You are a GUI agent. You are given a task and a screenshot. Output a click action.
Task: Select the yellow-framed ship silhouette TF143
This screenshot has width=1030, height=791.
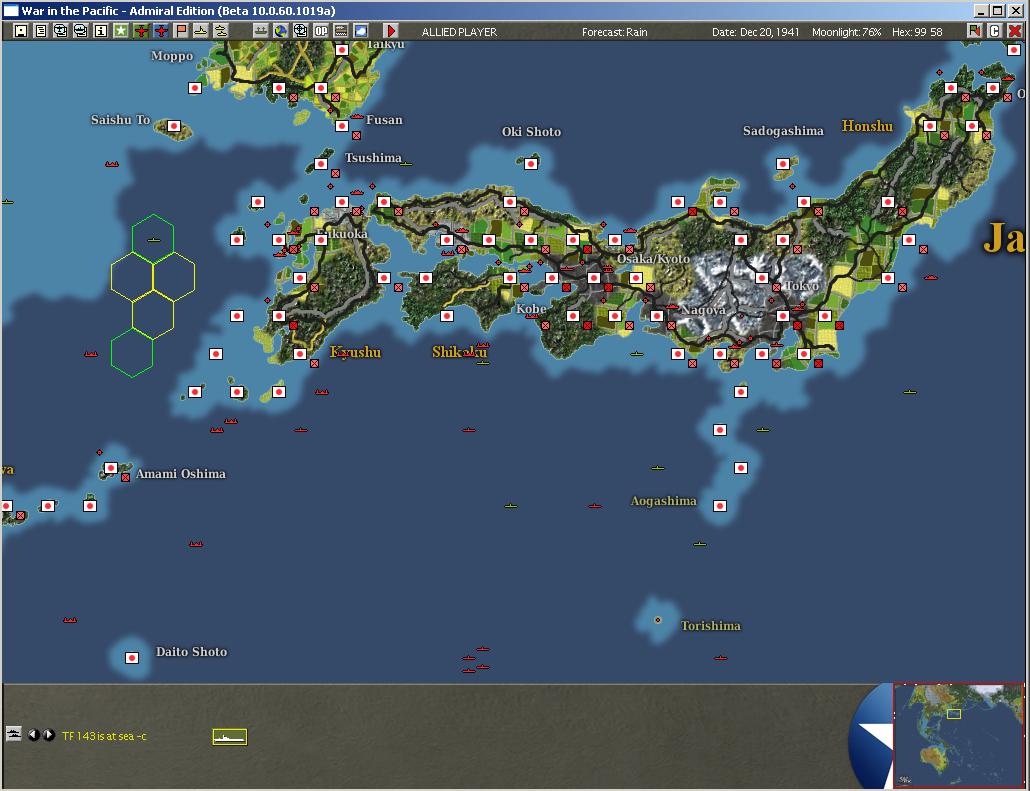click(x=230, y=737)
